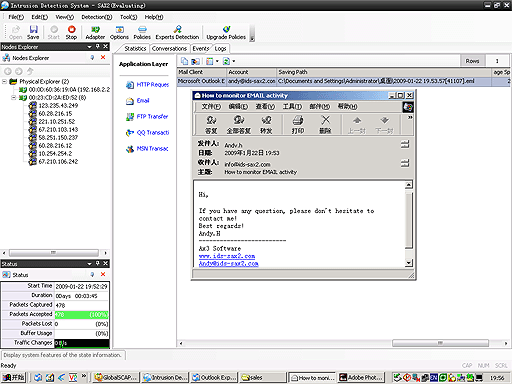Select Email in Application Layer
The image size is (512, 384).
point(138,101)
